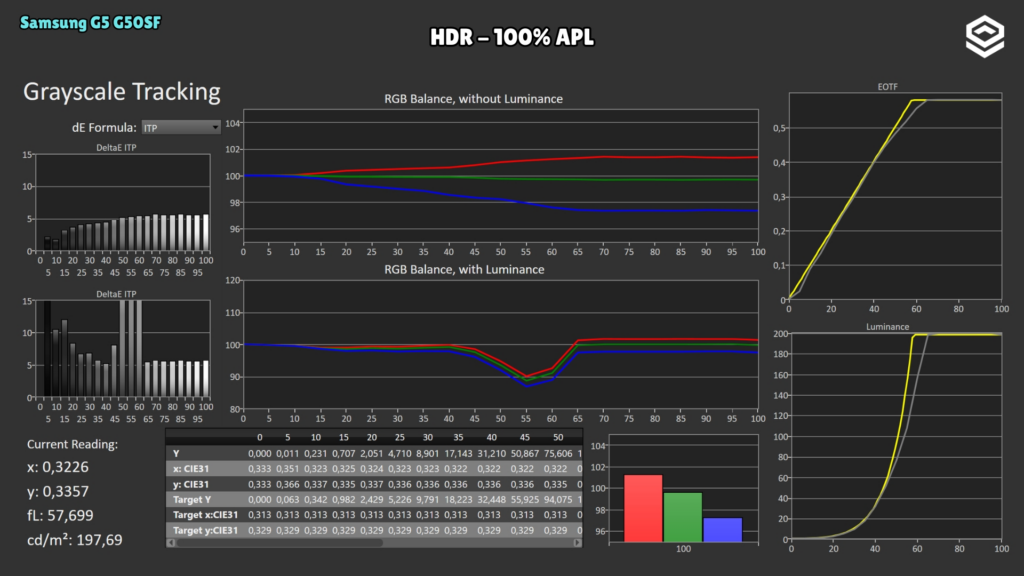Image resolution: width=1024 pixels, height=576 pixels.
Task: Click the Target Y value 32,448
Action: point(491,500)
